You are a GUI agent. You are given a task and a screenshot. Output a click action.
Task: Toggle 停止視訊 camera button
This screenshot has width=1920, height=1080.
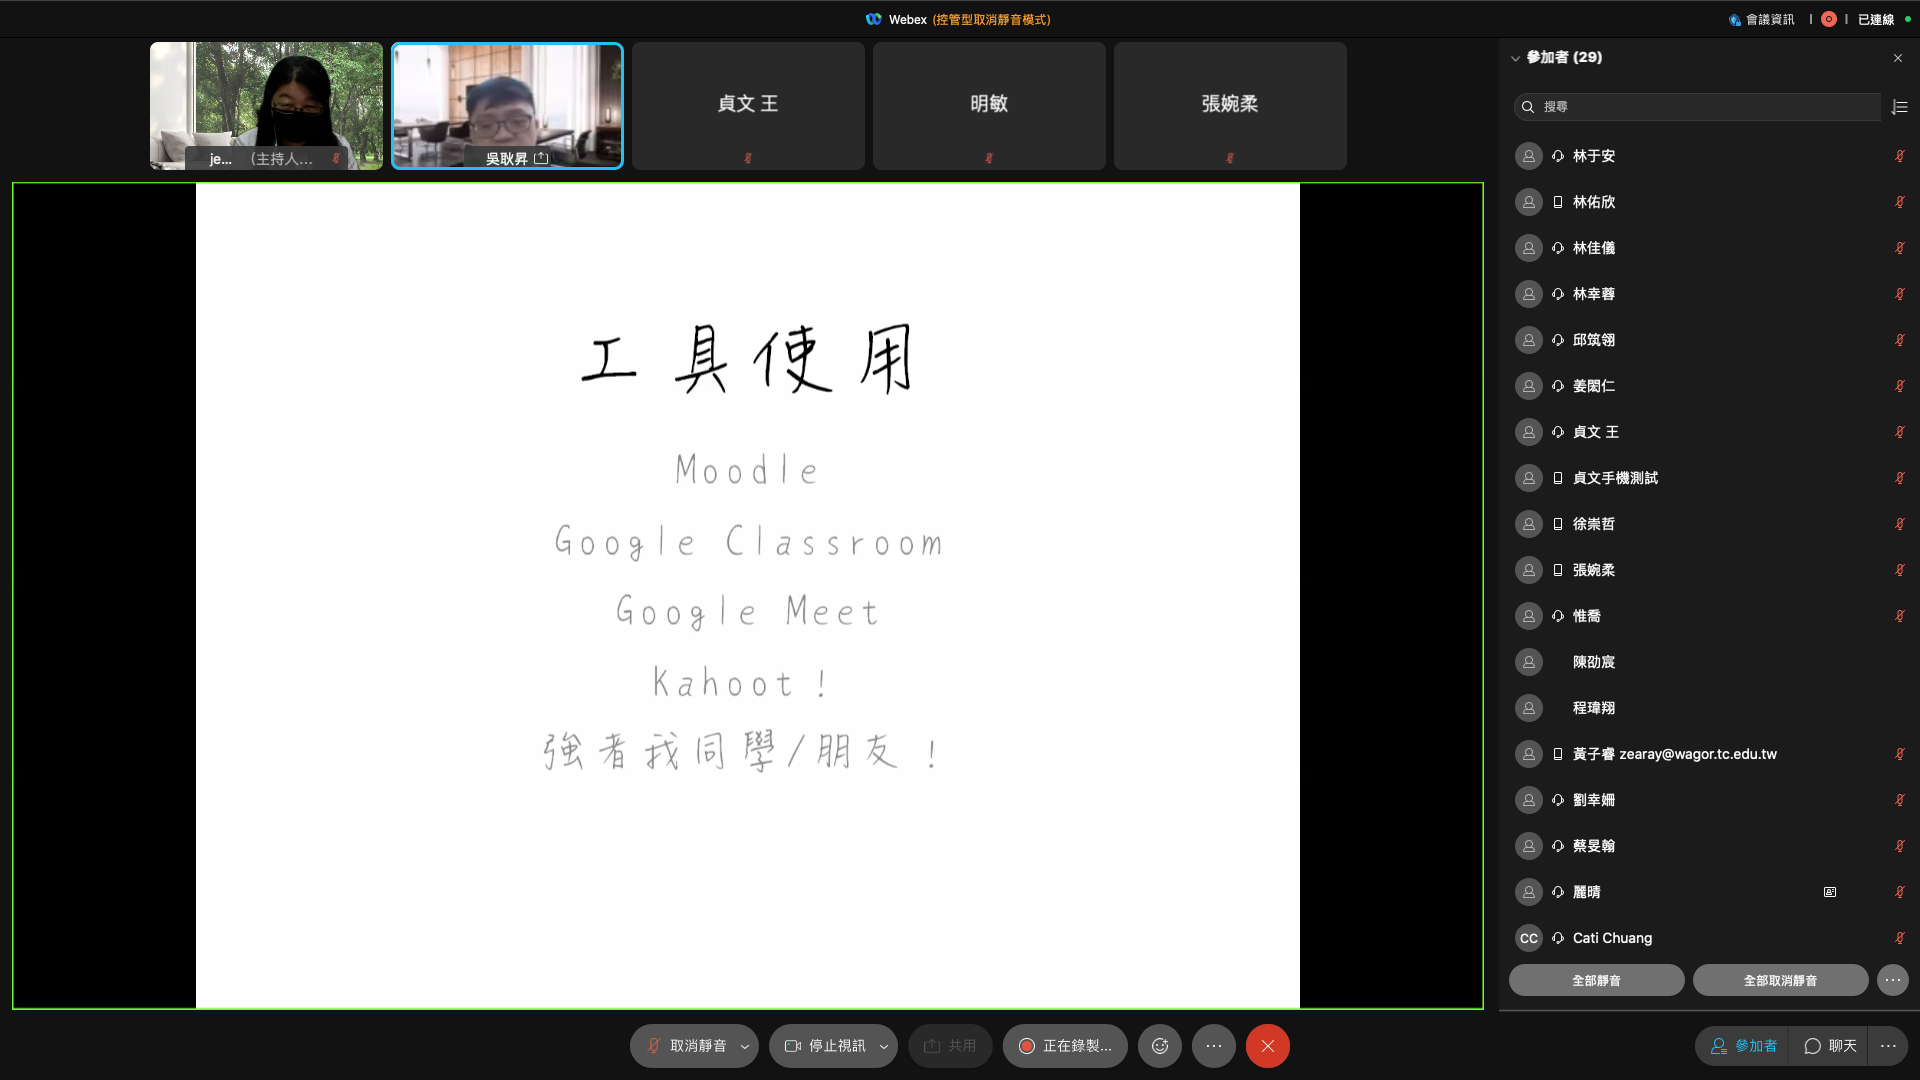tap(826, 1046)
